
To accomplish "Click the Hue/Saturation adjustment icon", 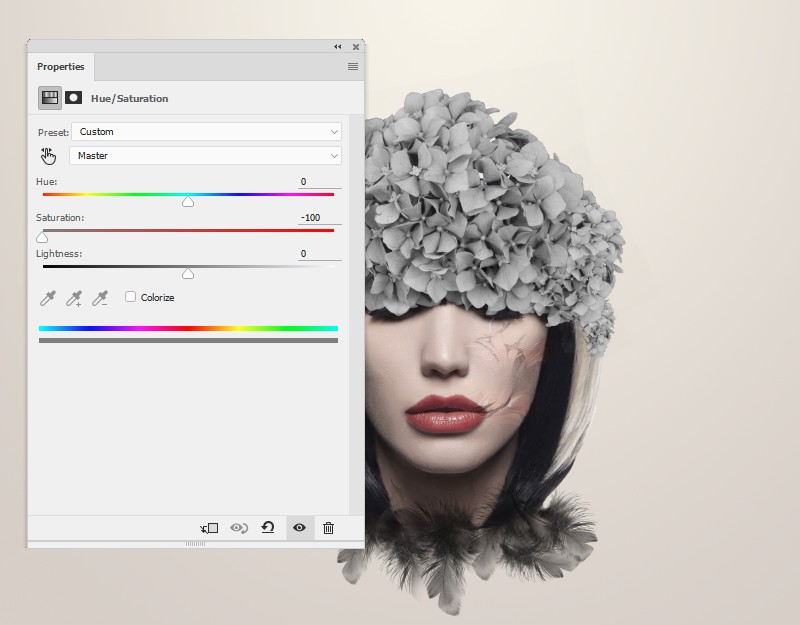I will (x=49, y=98).
